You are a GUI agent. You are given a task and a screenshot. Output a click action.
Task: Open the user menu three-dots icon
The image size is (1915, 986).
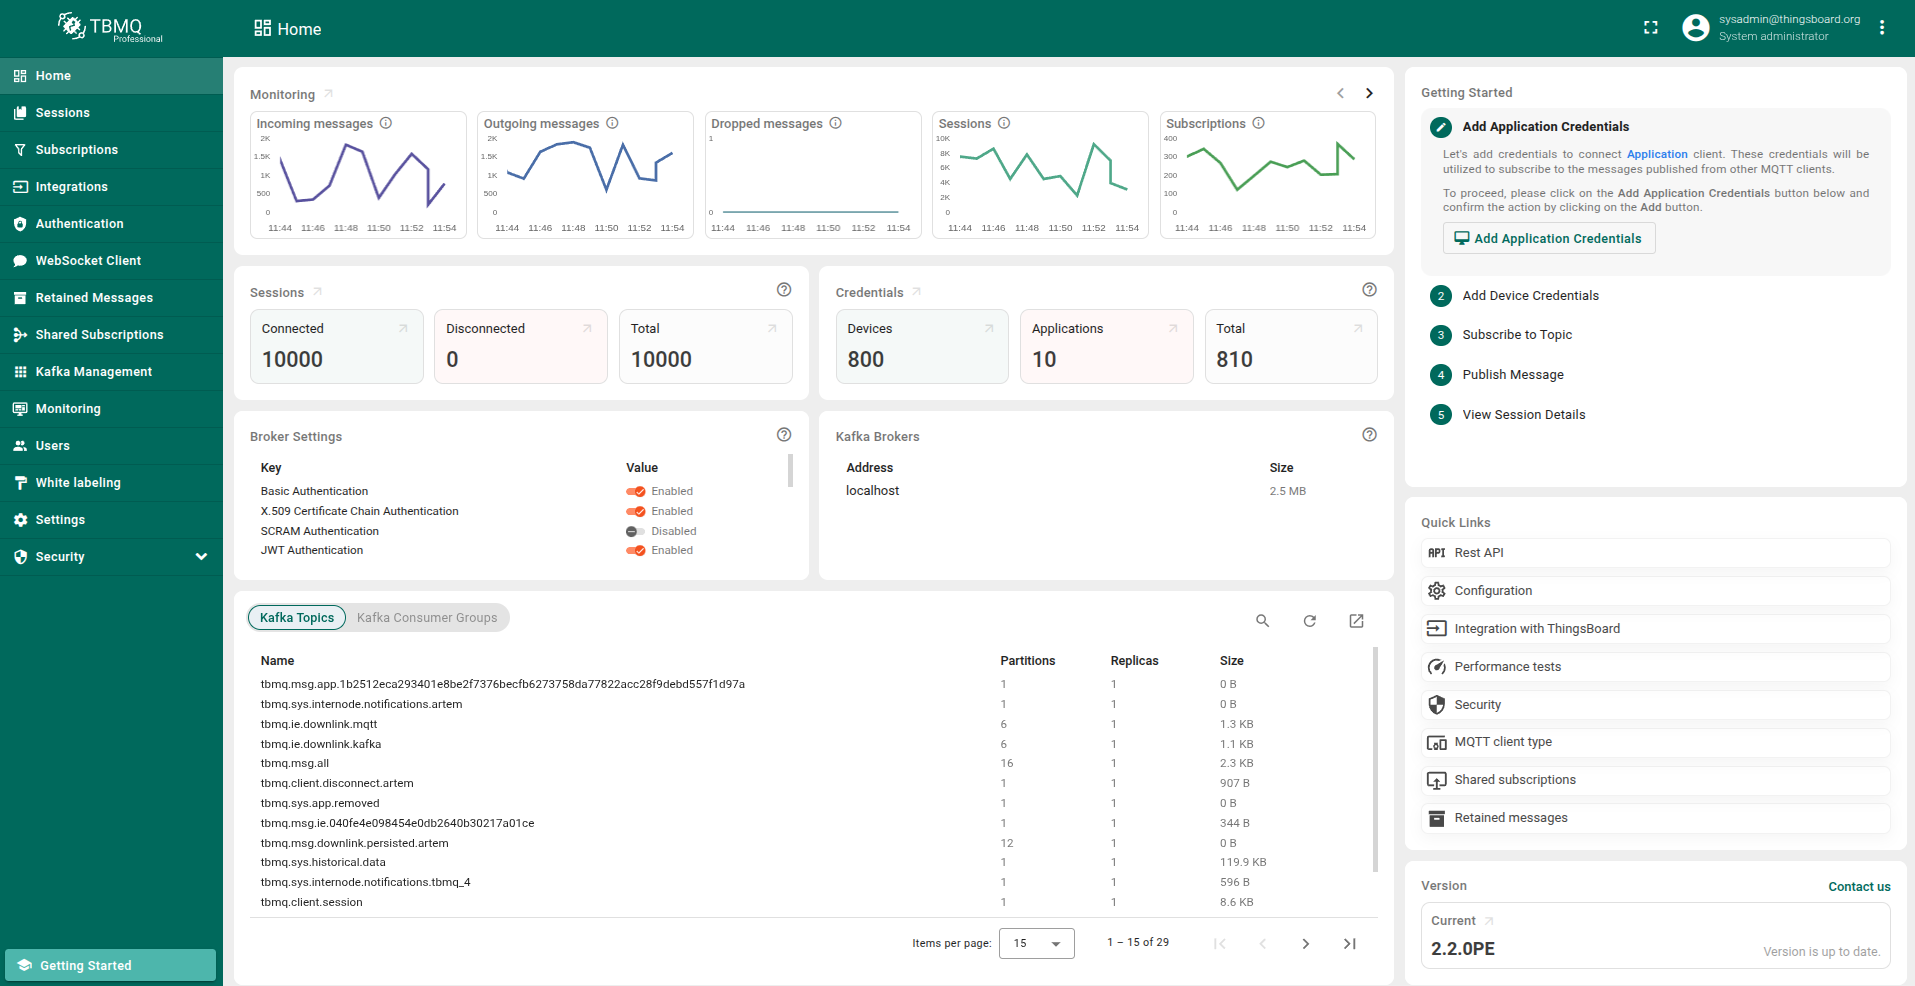click(x=1882, y=28)
